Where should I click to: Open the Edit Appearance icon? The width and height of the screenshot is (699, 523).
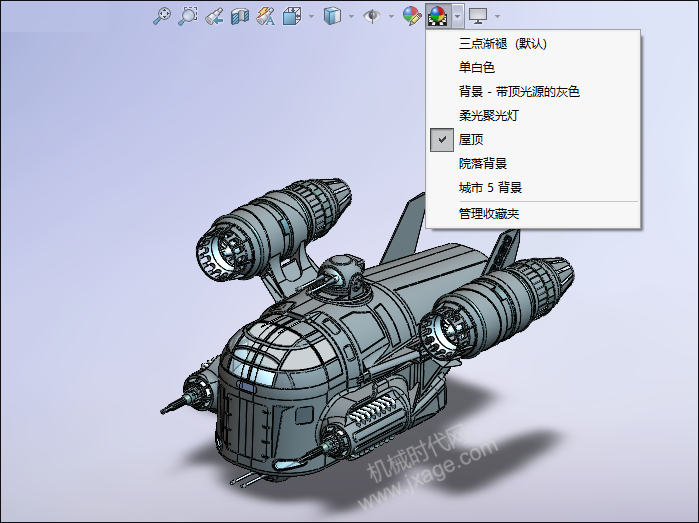coord(411,16)
